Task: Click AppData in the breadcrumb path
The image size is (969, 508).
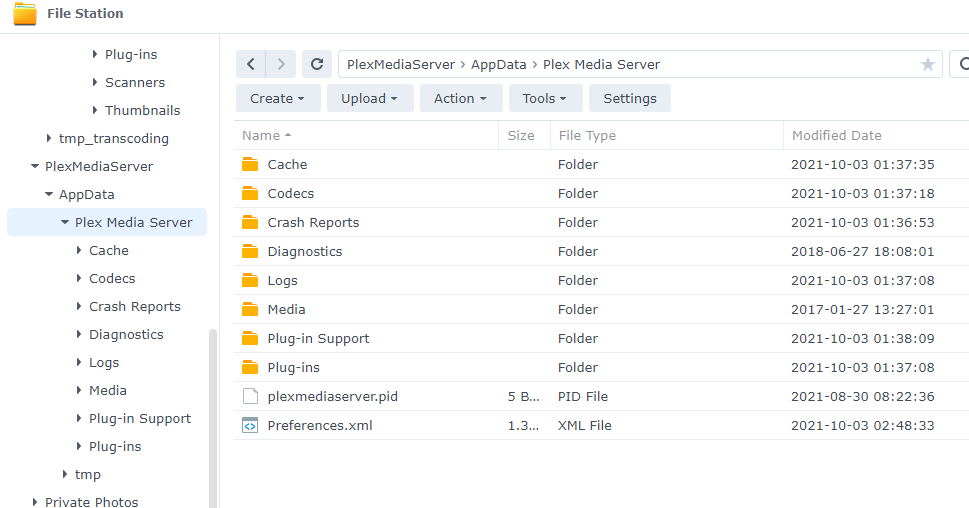Action: [x=498, y=64]
